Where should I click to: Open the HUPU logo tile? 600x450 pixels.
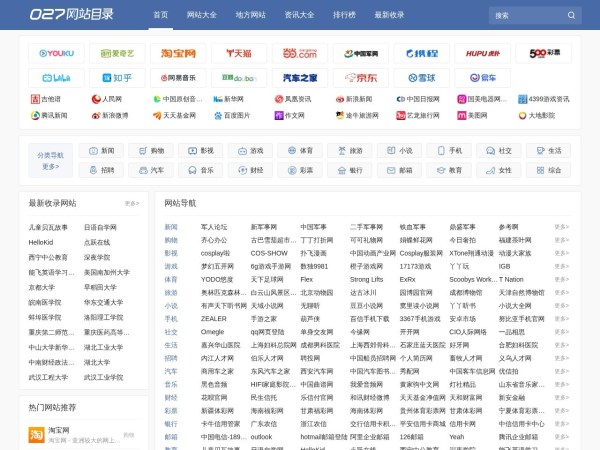(483, 53)
